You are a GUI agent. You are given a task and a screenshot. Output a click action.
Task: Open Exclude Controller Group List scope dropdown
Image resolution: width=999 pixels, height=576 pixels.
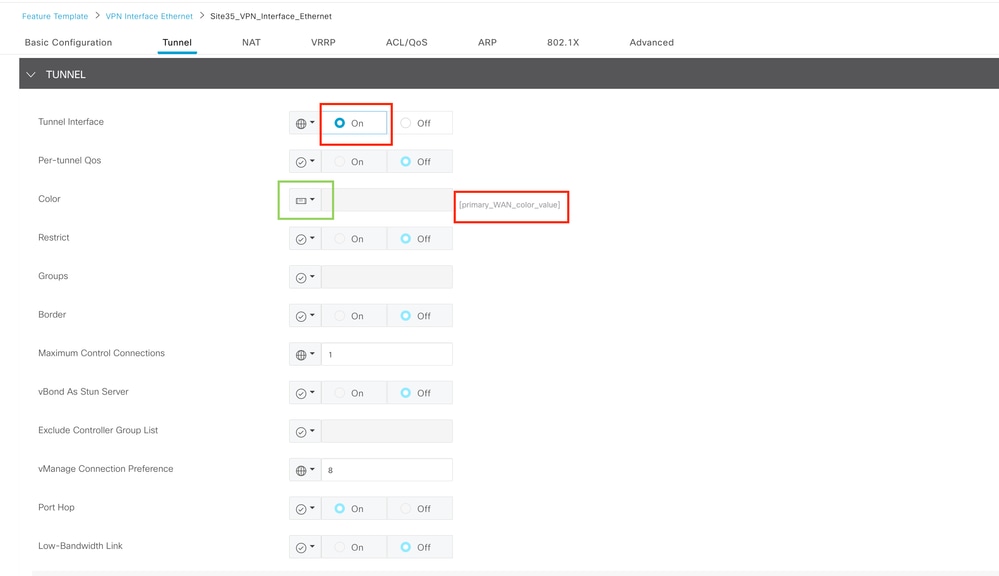click(x=305, y=431)
